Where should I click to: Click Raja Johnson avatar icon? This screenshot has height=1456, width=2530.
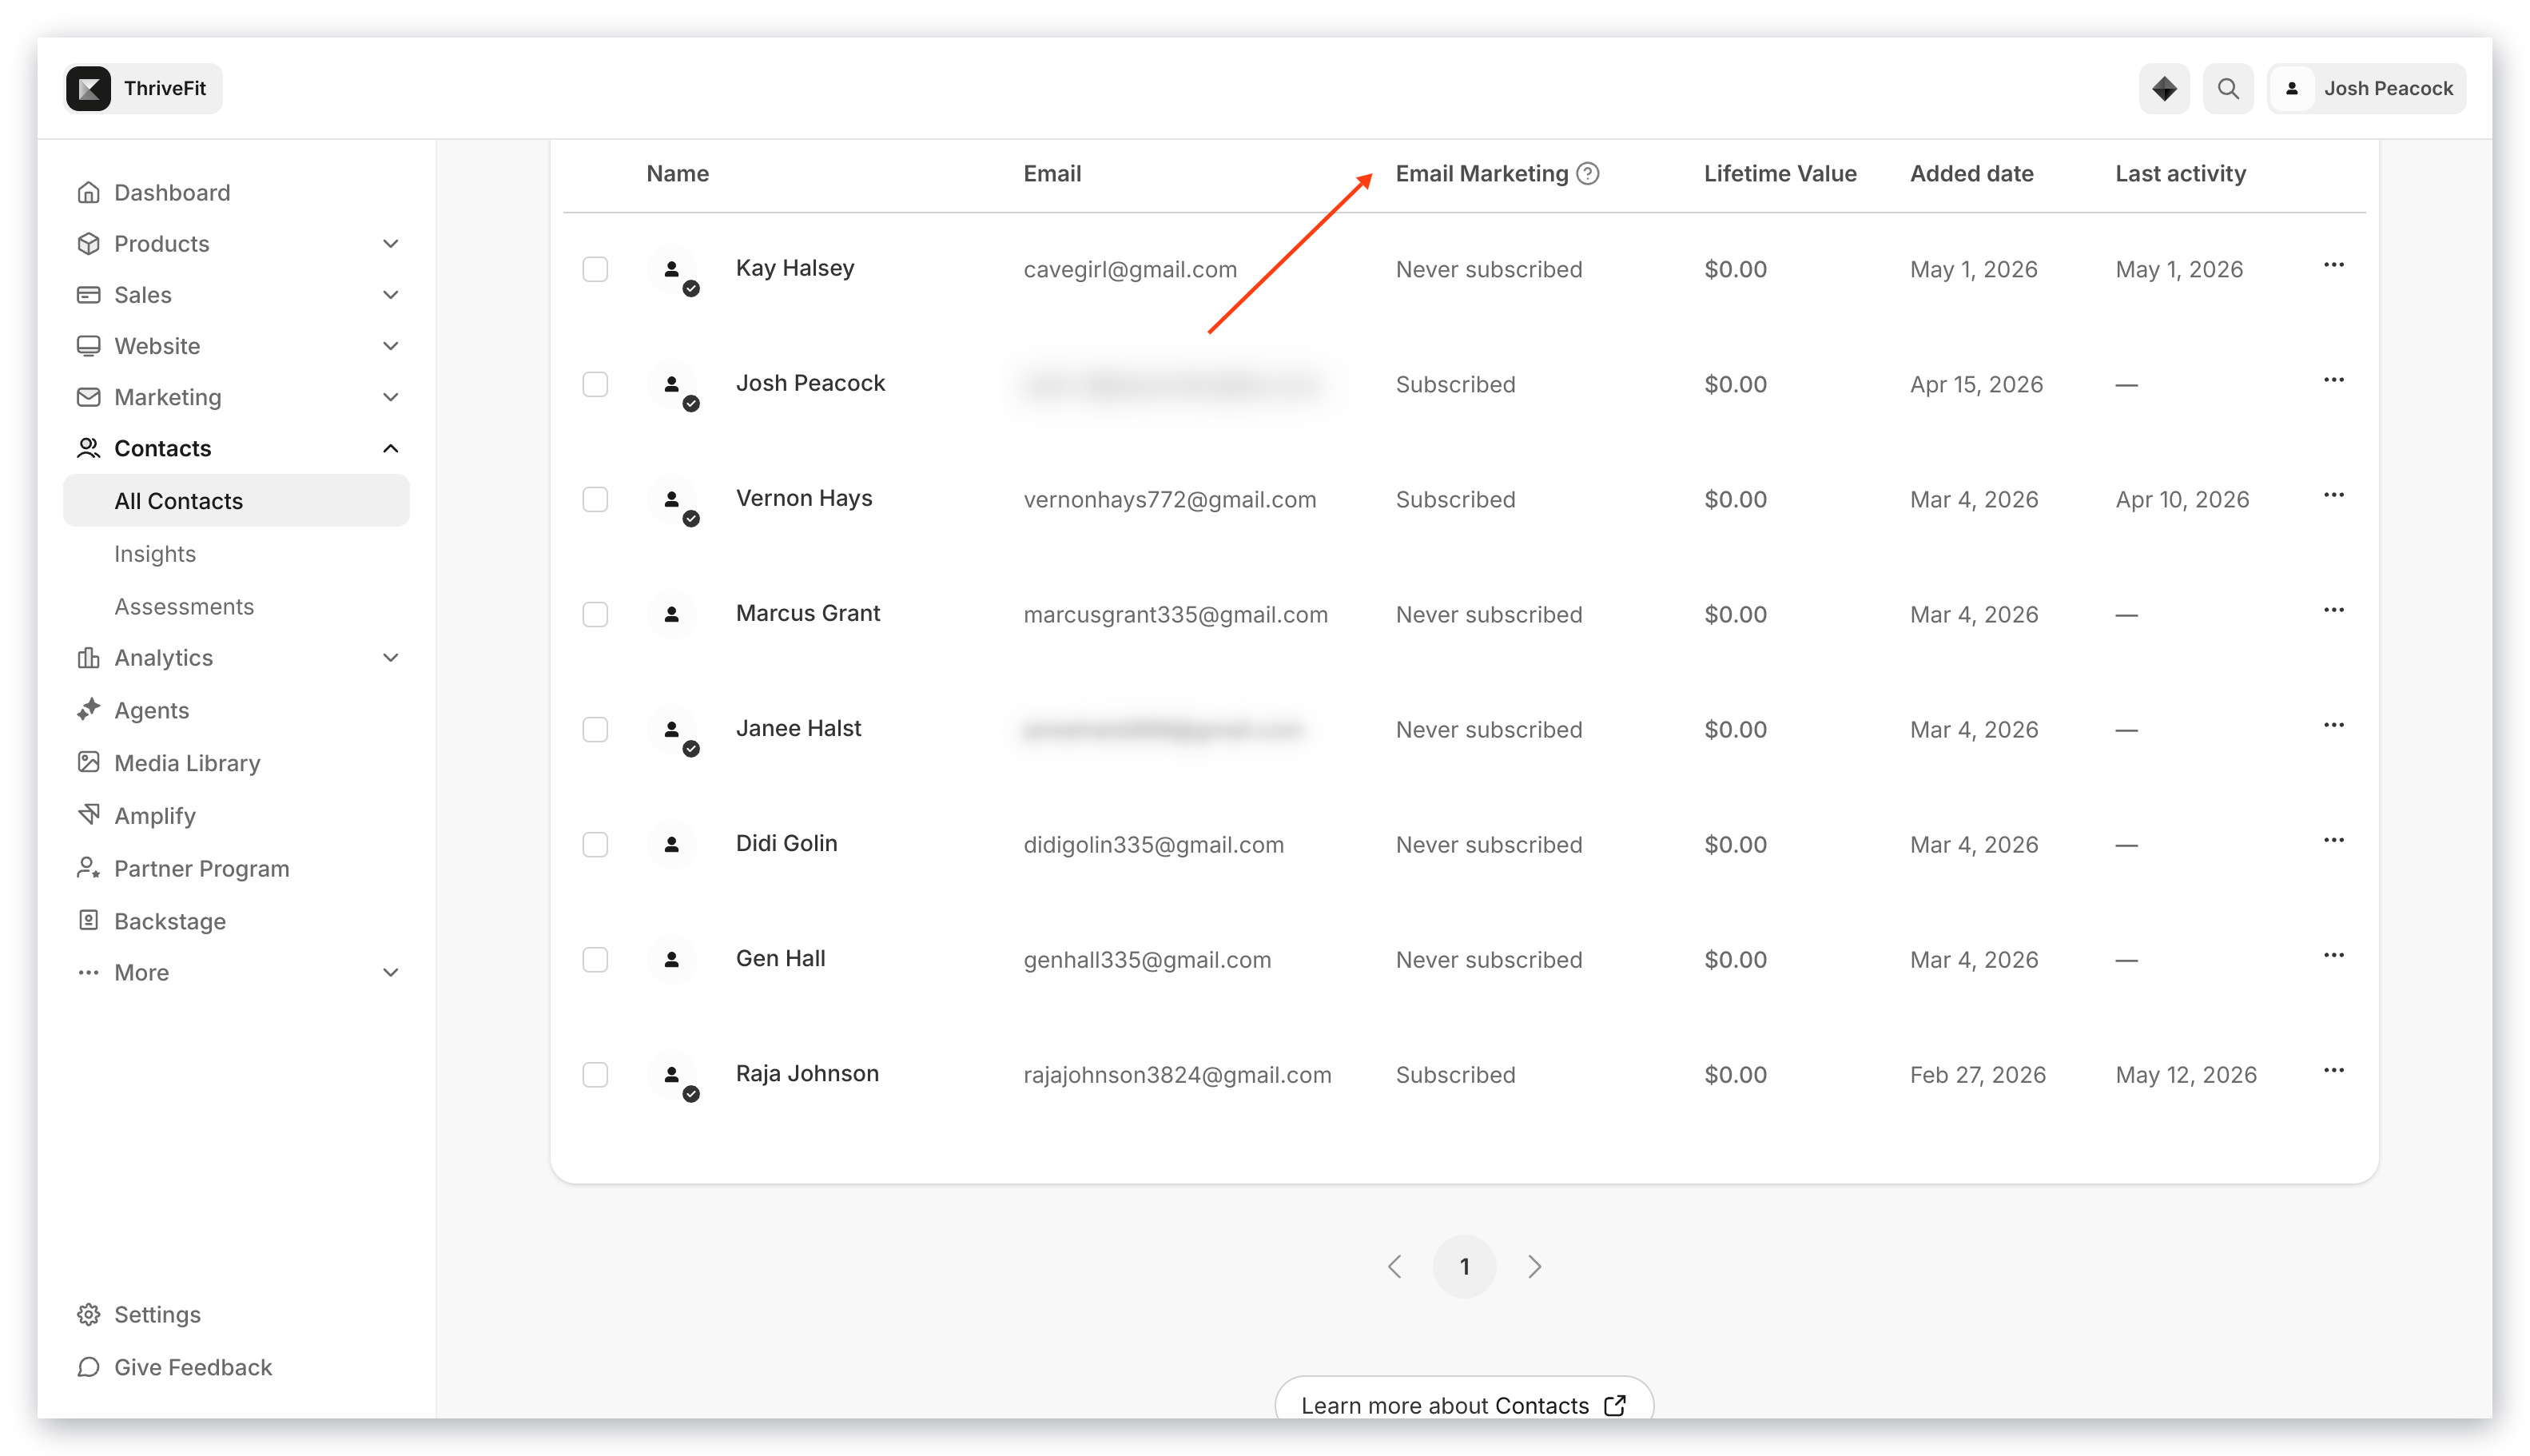[672, 1074]
